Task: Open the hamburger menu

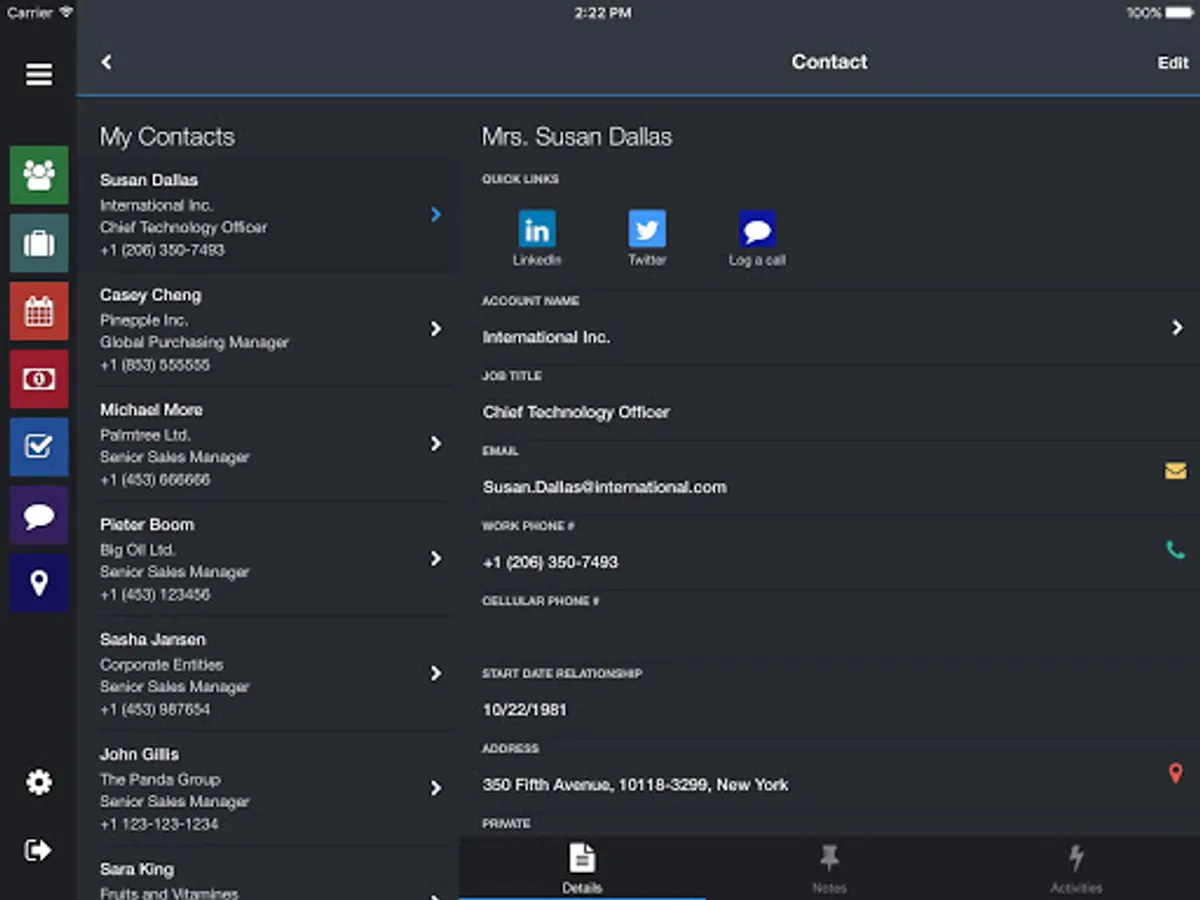Action: tap(39, 75)
